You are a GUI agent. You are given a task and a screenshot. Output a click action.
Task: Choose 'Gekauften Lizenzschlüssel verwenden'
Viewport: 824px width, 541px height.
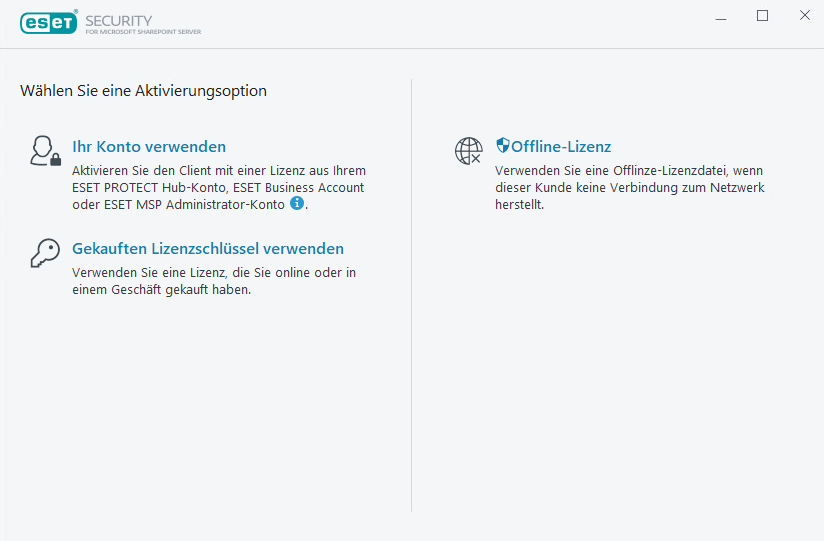(208, 249)
